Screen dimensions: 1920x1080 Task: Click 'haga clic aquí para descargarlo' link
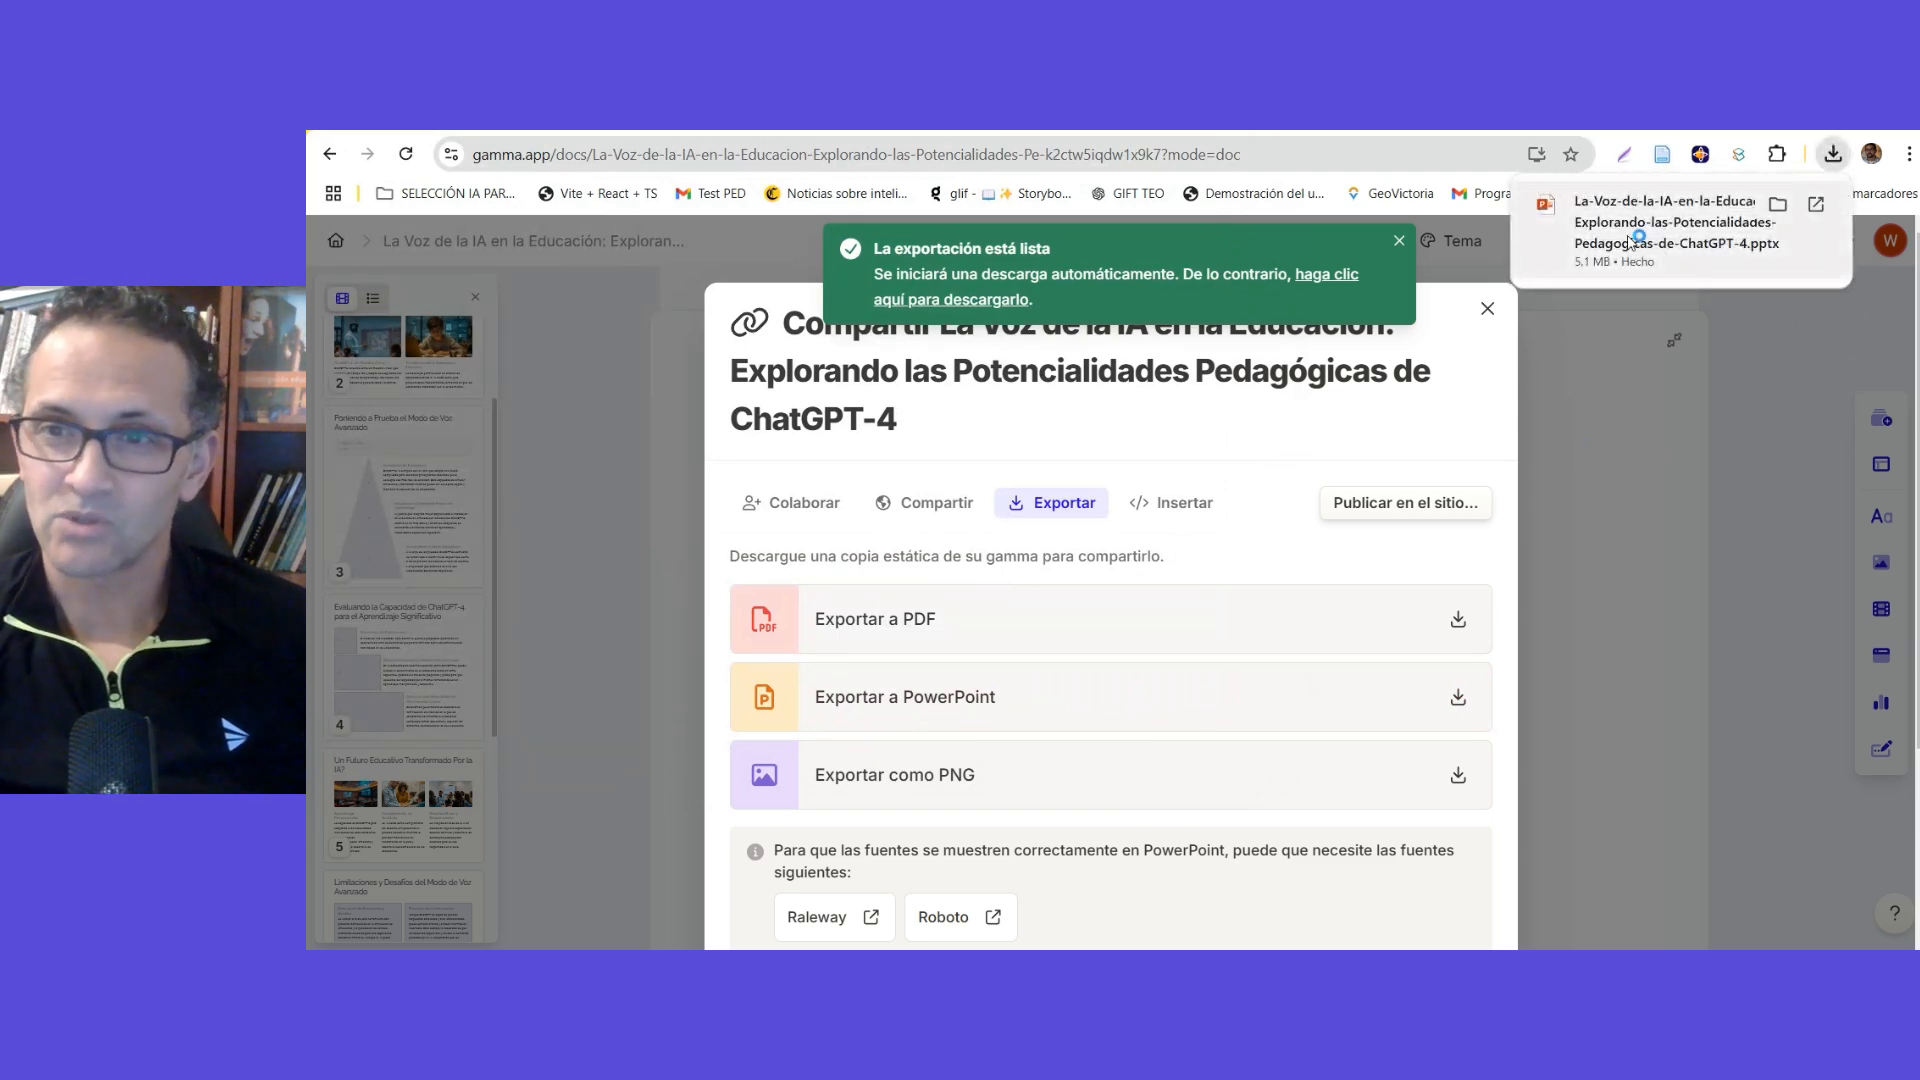(1116, 286)
